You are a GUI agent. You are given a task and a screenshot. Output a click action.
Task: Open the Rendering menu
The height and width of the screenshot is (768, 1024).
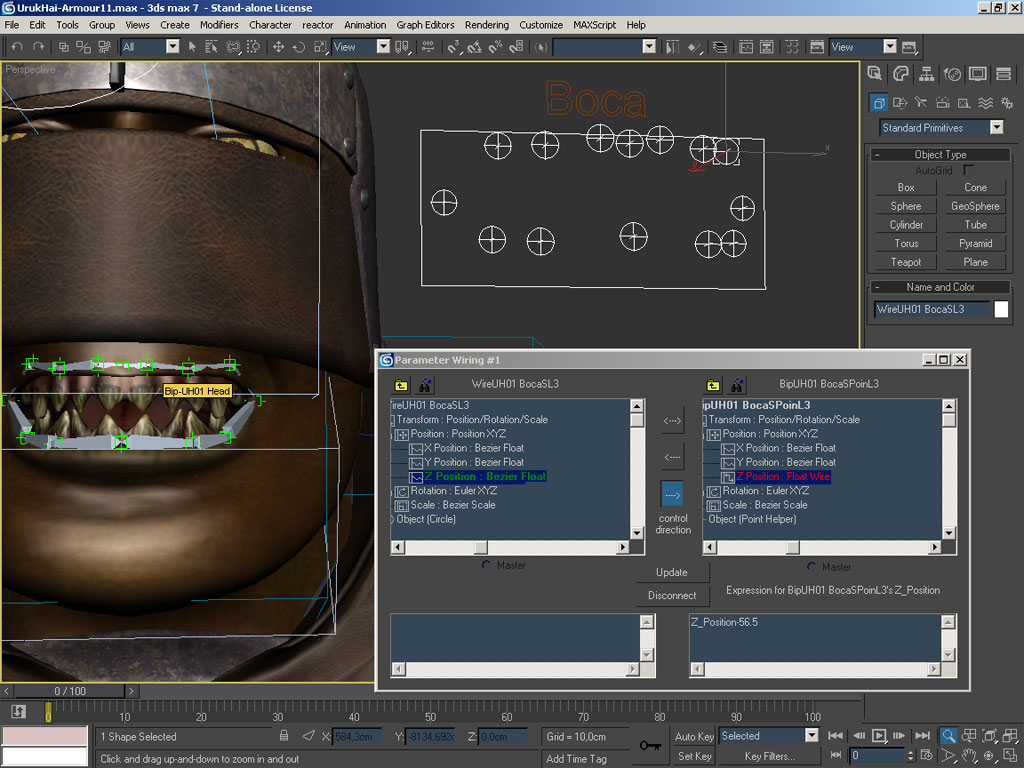(487, 25)
